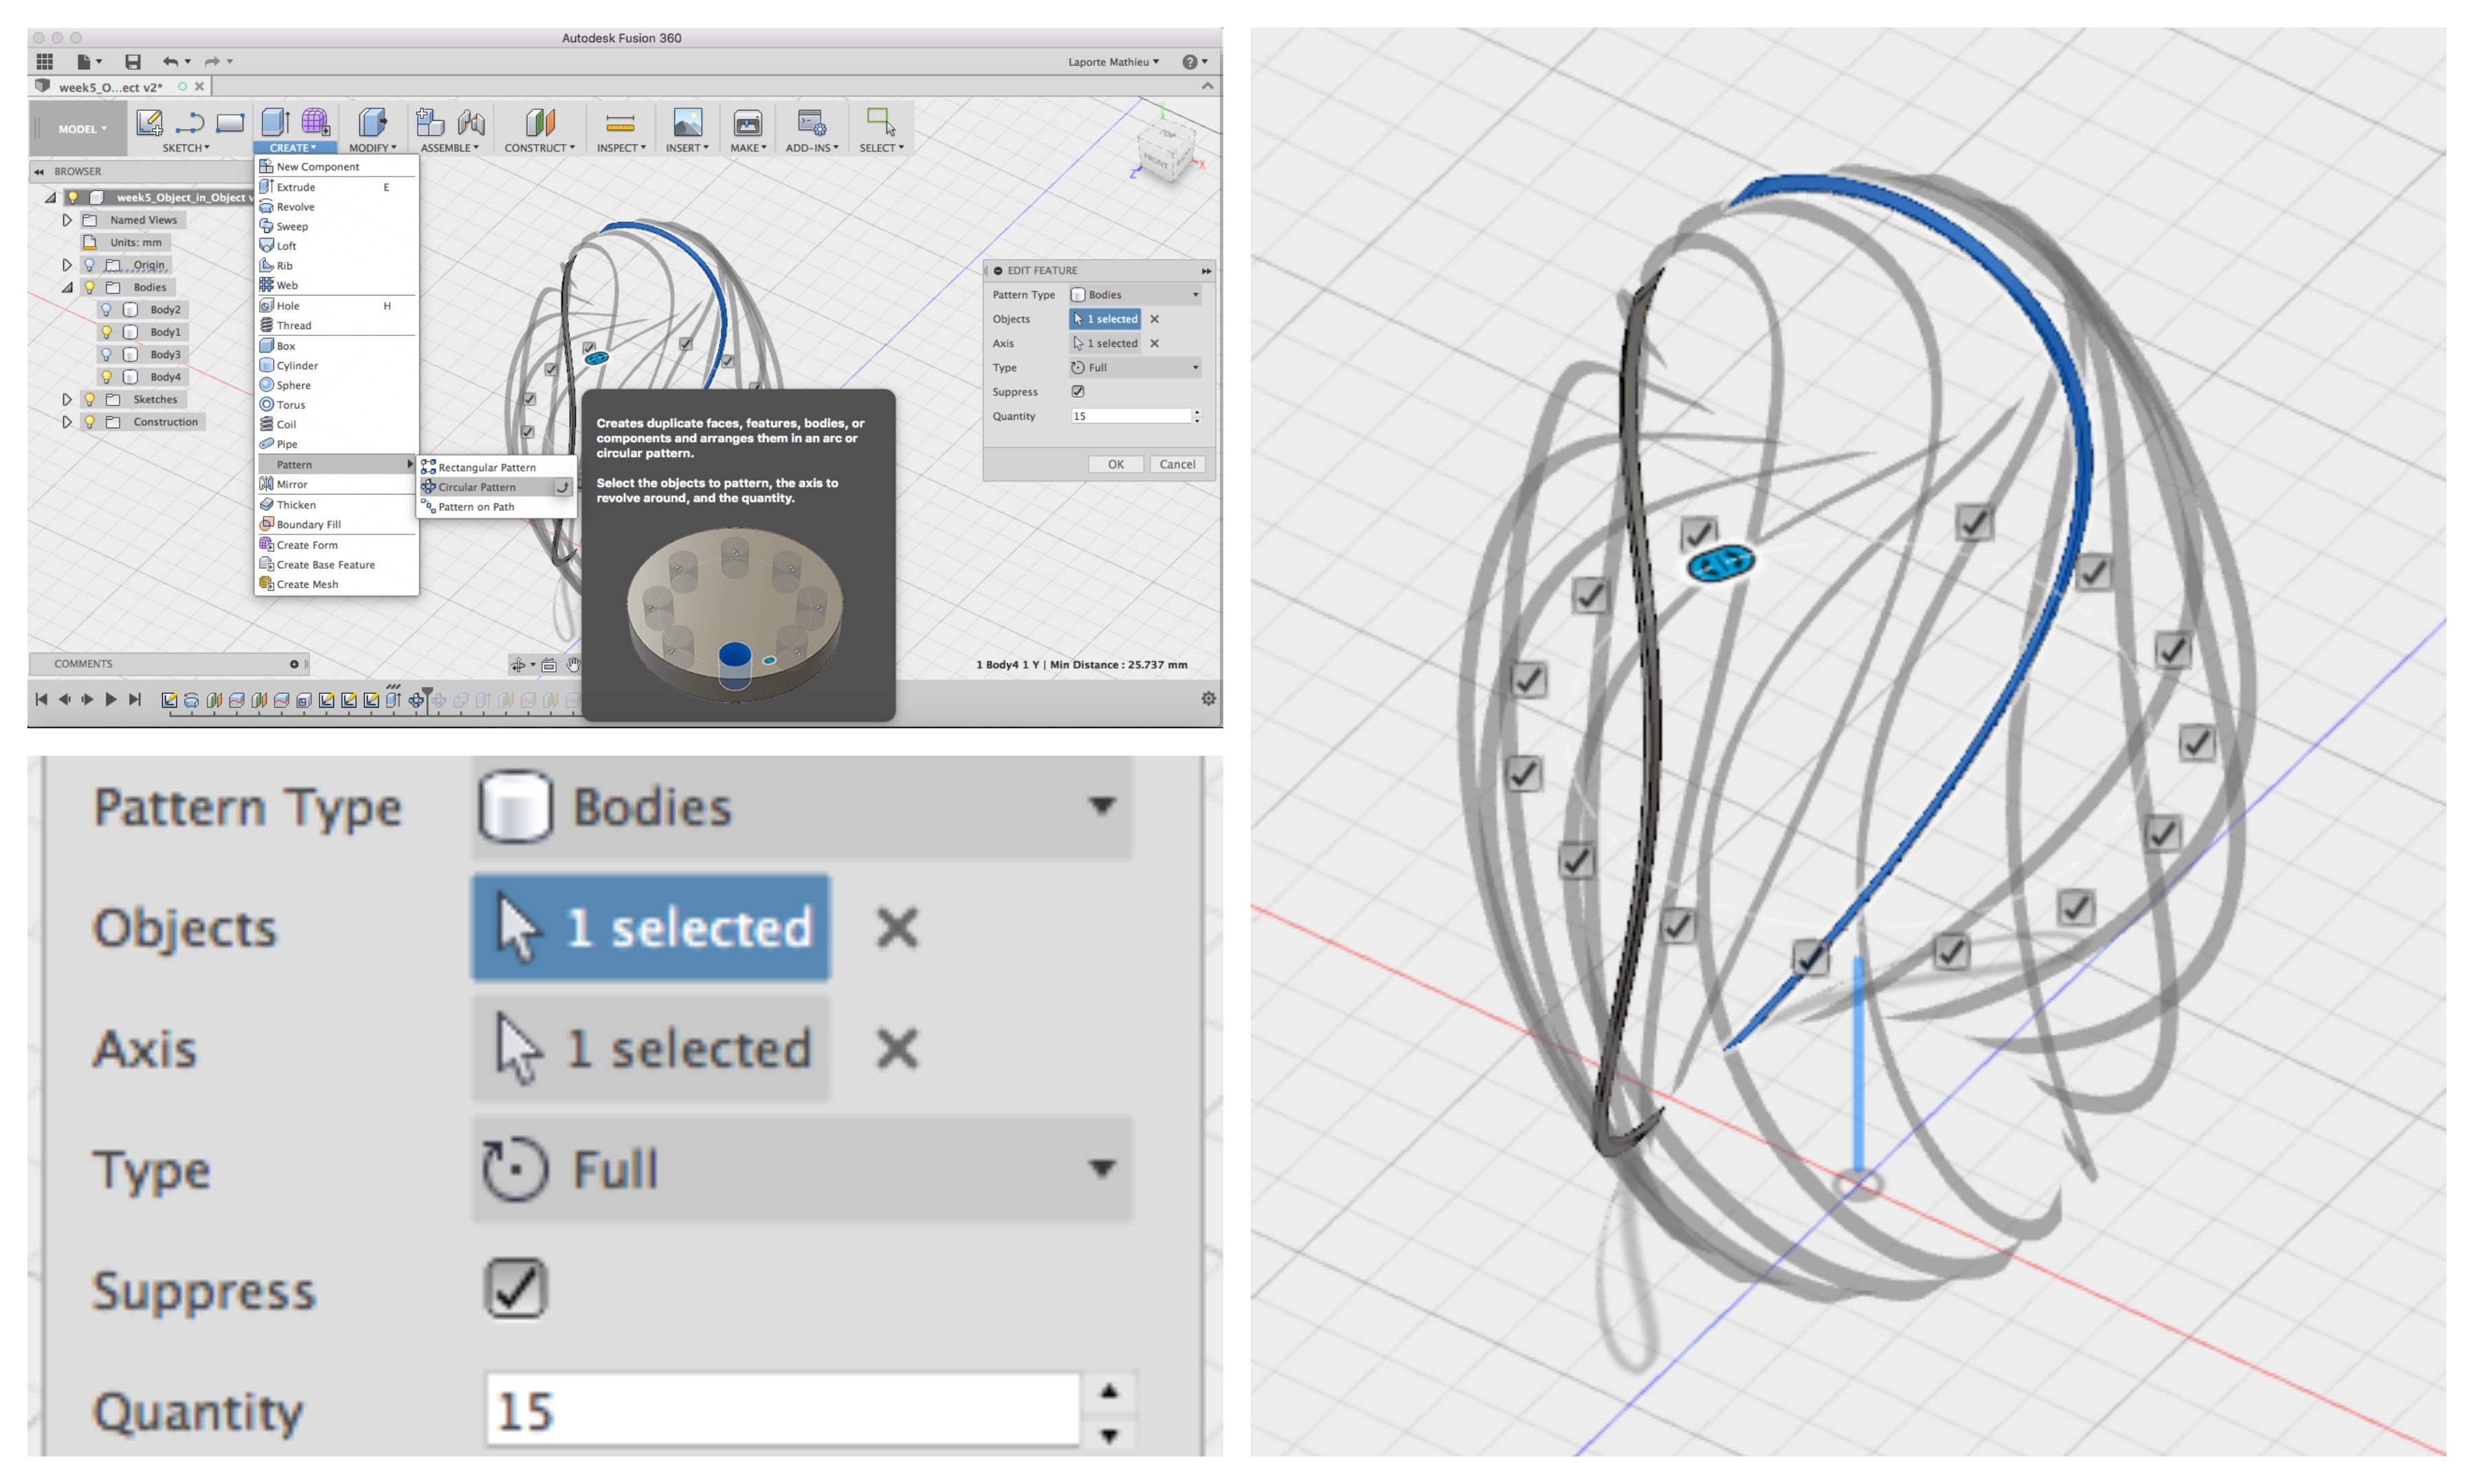Open Pattern Type dropdown in small dialog

(1136, 295)
